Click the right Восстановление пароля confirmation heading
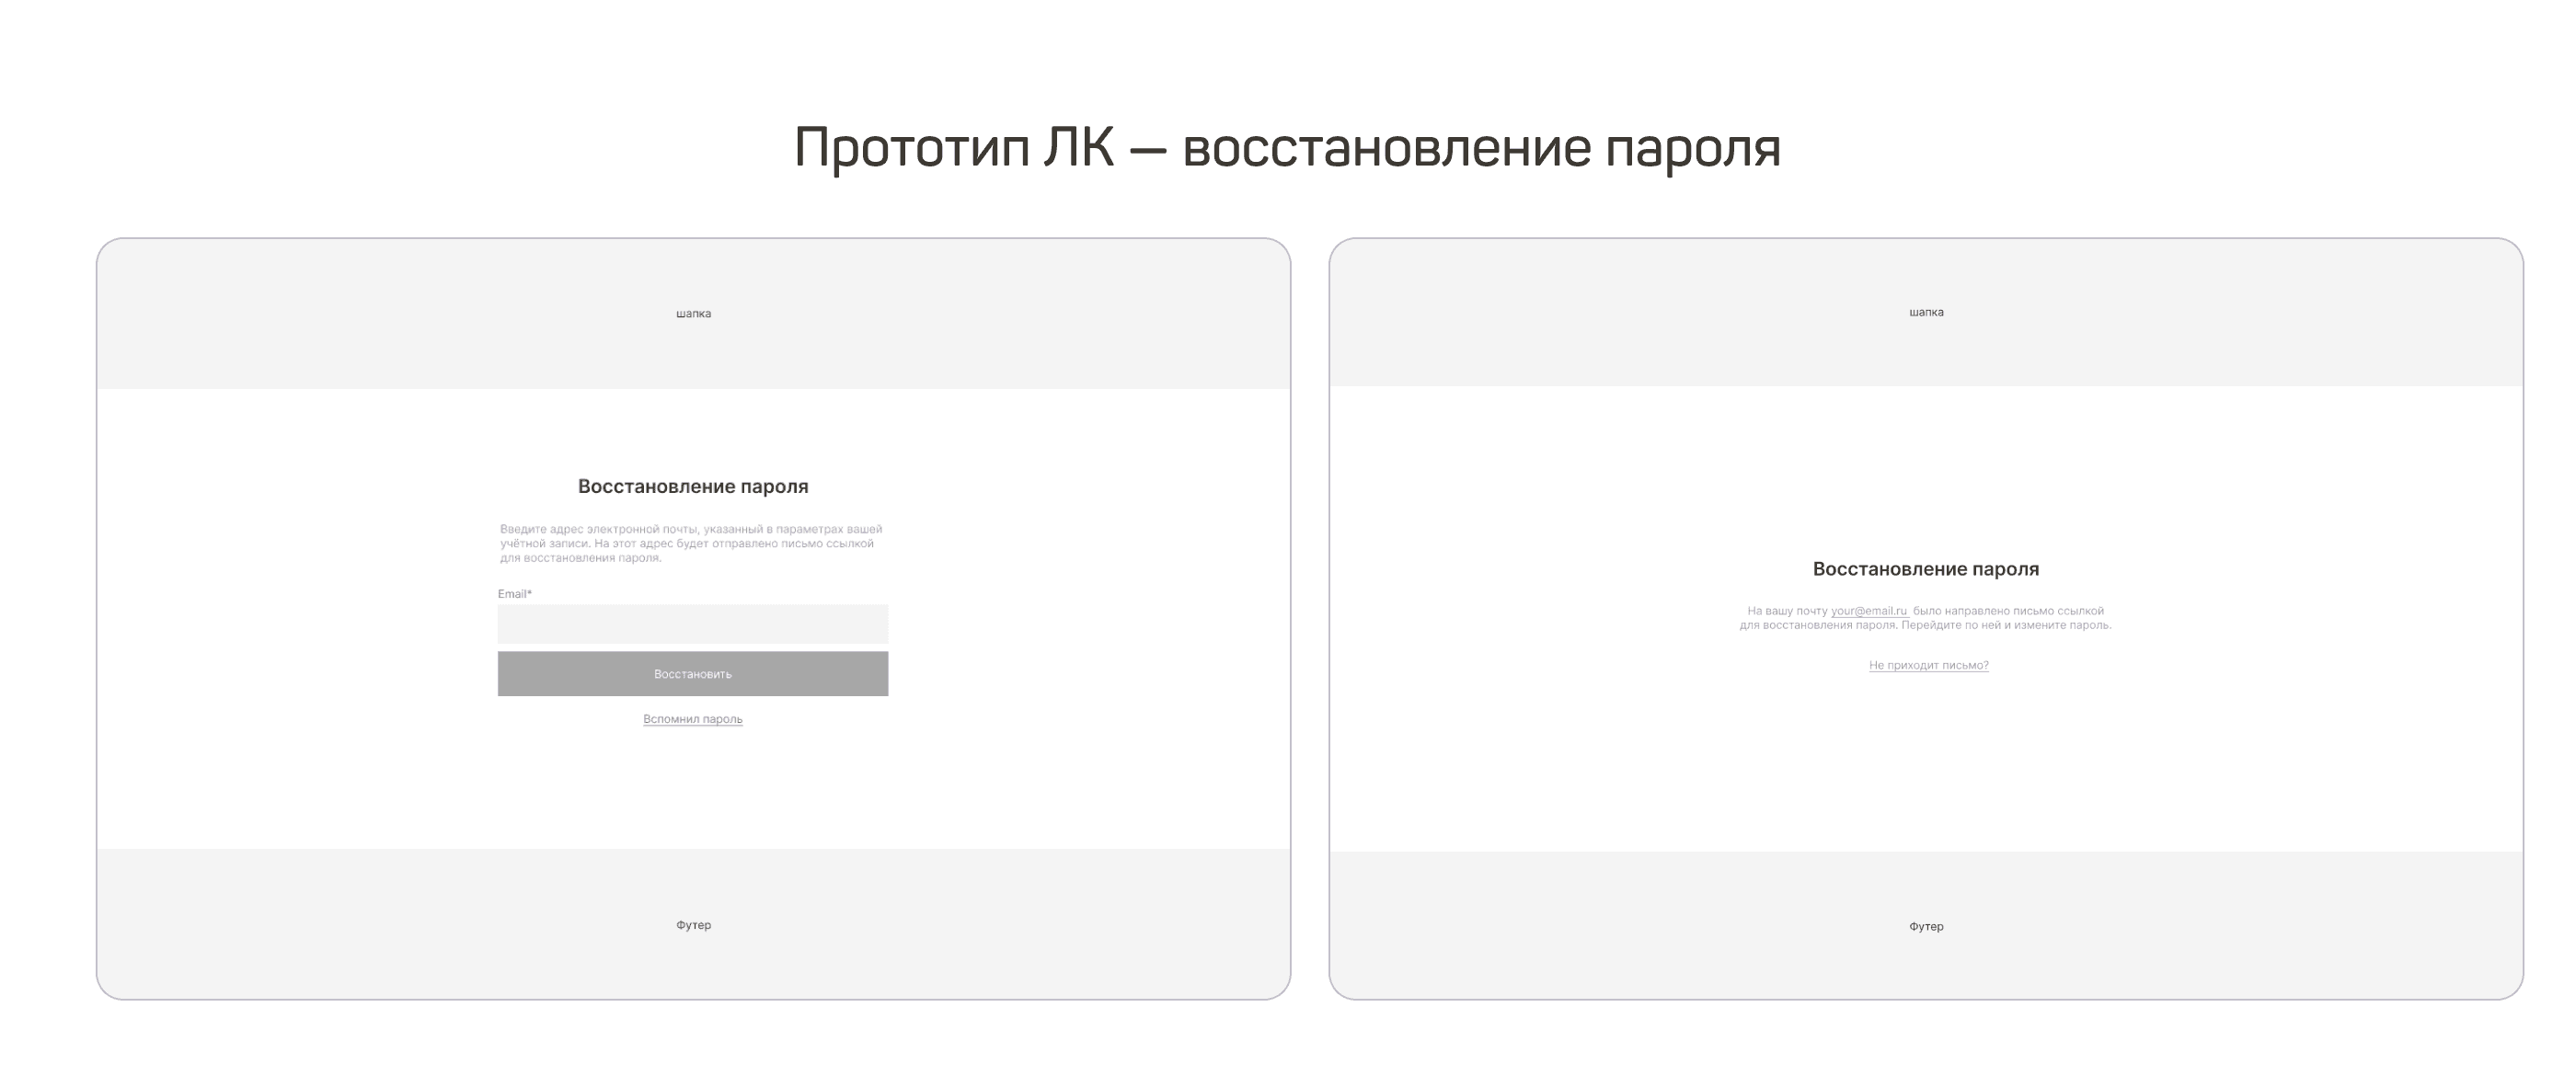This screenshot has height=1076, width=2576. click(1926, 569)
